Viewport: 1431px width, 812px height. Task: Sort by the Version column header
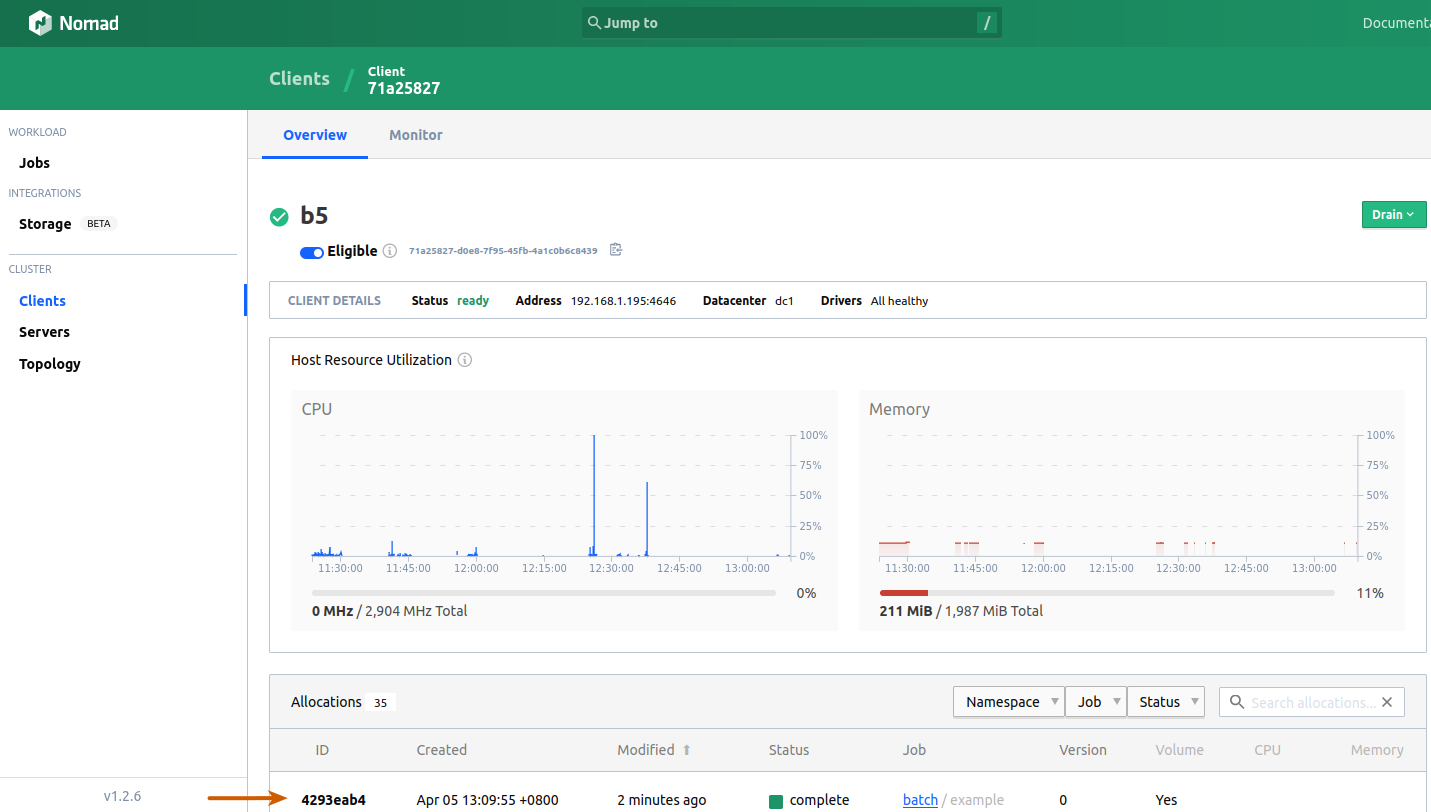coord(1083,750)
